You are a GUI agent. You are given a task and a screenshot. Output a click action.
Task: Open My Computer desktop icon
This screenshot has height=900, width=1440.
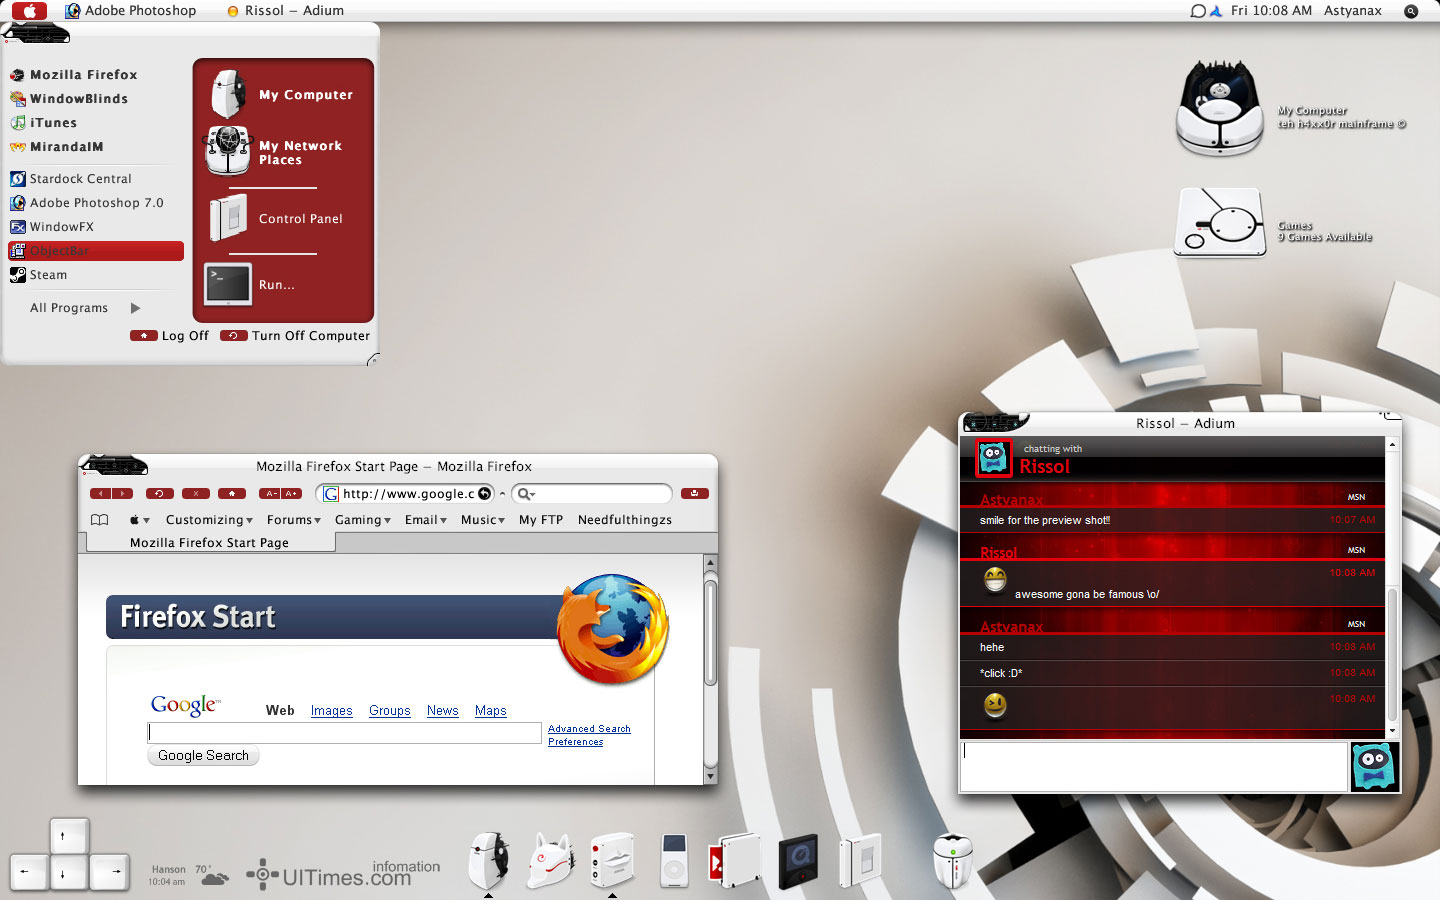pyautogui.click(x=1220, y=110)
